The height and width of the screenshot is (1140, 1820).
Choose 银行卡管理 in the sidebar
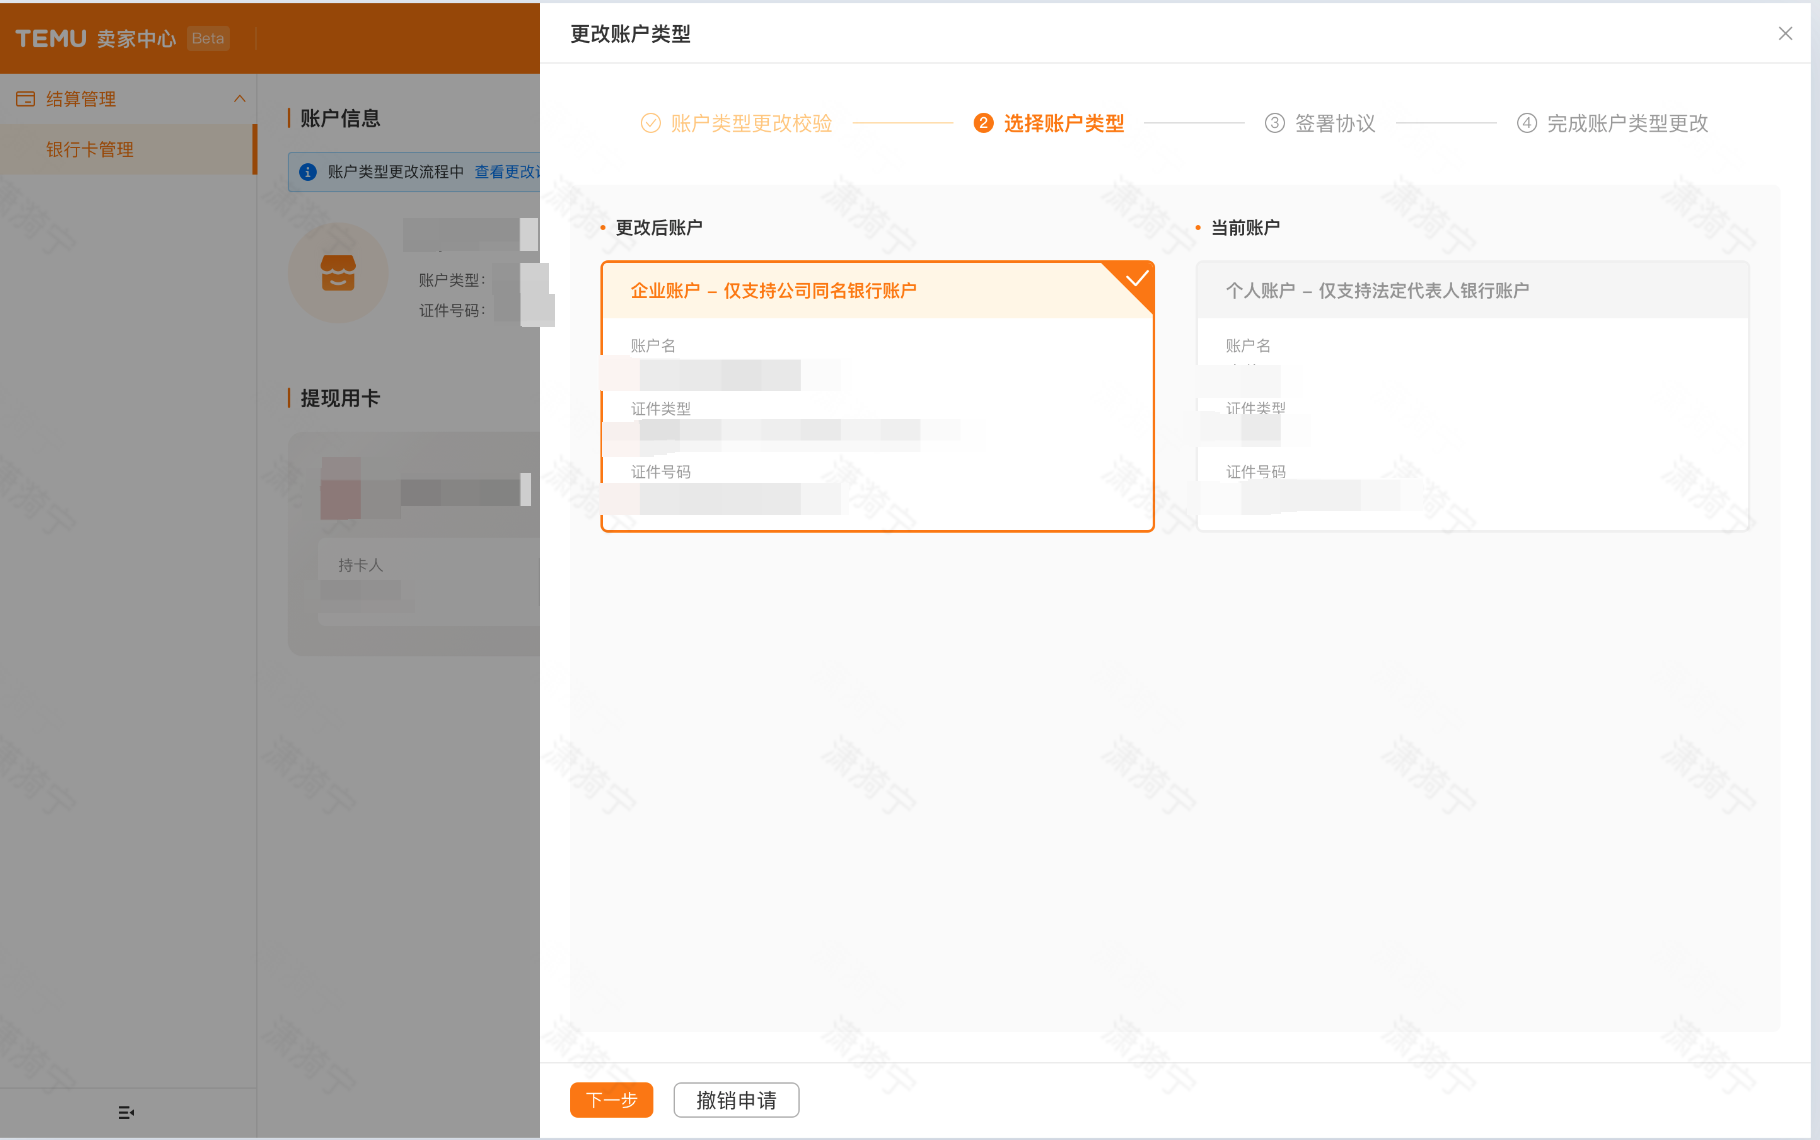point(87,149)
